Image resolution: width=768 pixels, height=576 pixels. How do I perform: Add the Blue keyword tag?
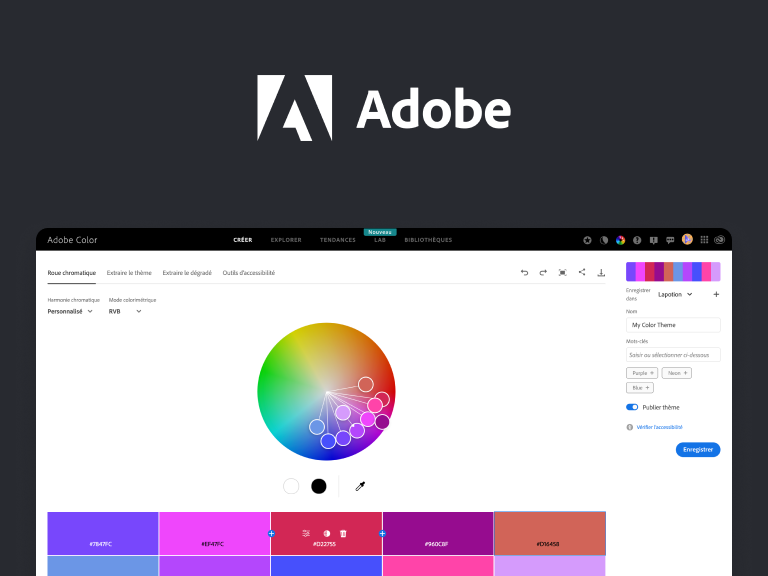click(640, 388)
